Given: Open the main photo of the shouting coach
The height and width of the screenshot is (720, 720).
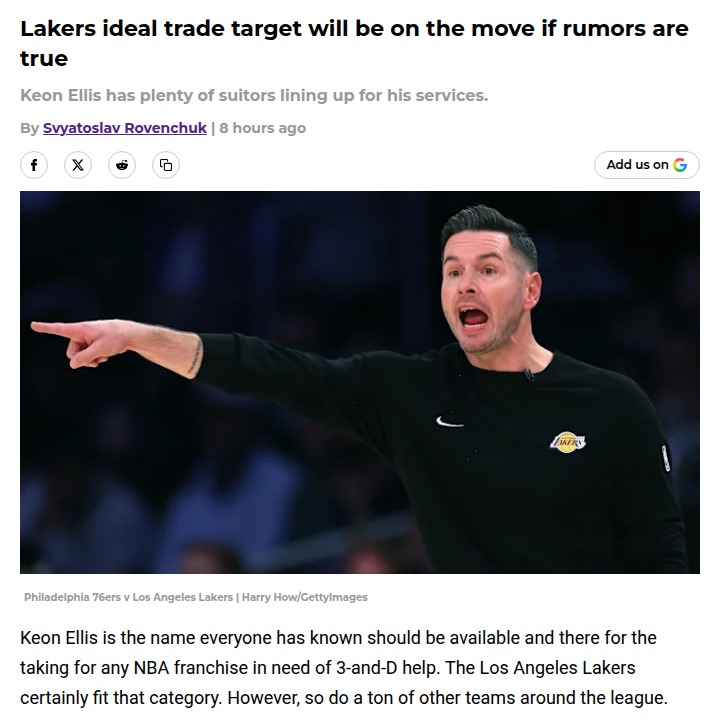Looking at the screenshot, I should (x=360, y=382).
